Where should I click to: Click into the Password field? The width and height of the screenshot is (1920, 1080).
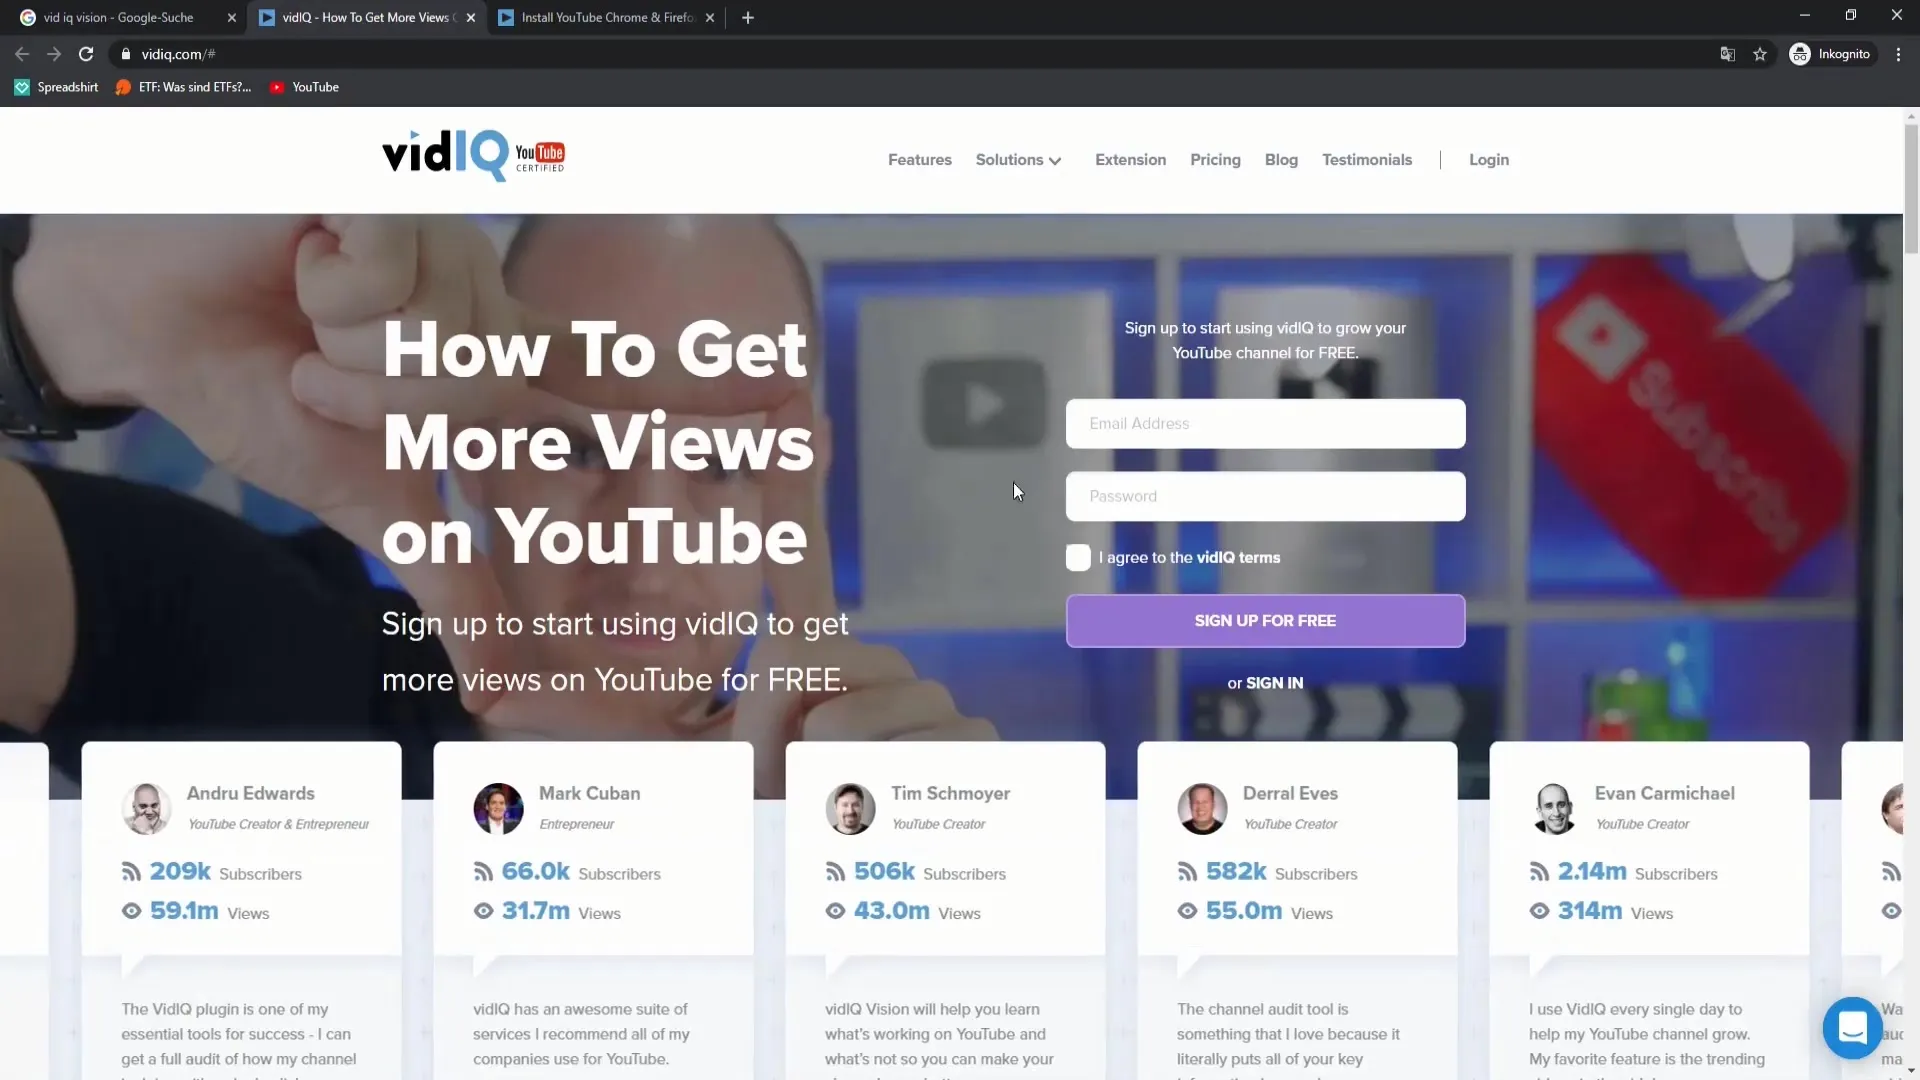pyautogui.click(x=1265, y=496)
